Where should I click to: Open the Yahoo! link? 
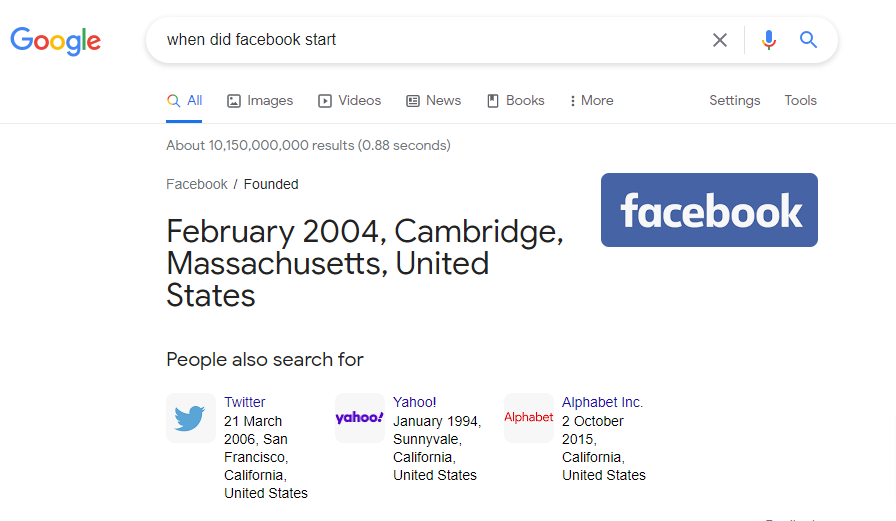tap(414, 402)
